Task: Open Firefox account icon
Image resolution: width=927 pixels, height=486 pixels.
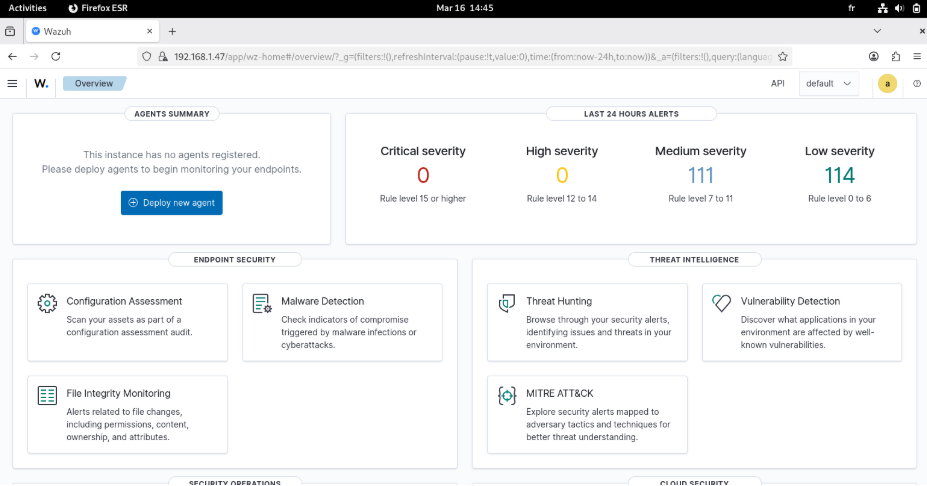Action: [x=874, y=56]
